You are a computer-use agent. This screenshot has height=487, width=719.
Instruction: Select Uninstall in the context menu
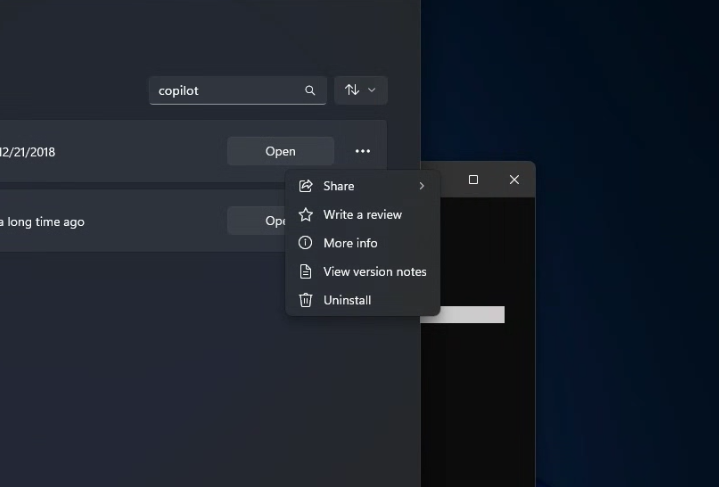coord(347,300)
